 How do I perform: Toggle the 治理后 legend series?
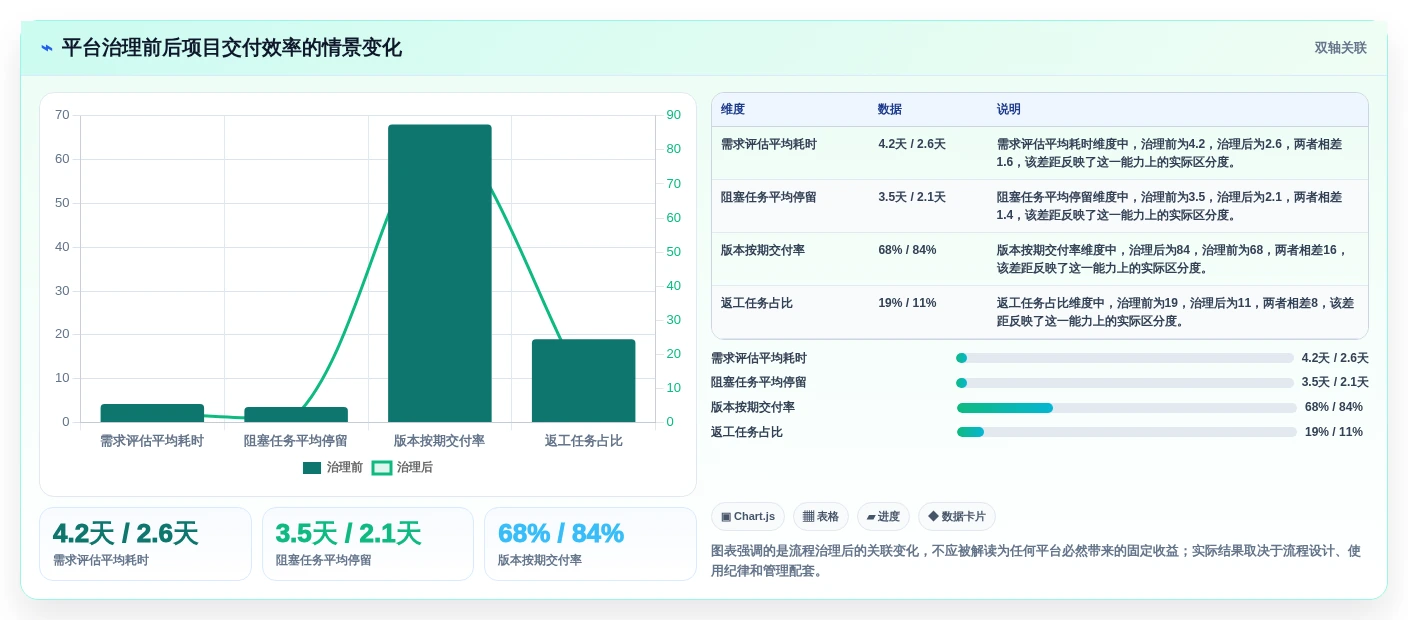(403, 467)
